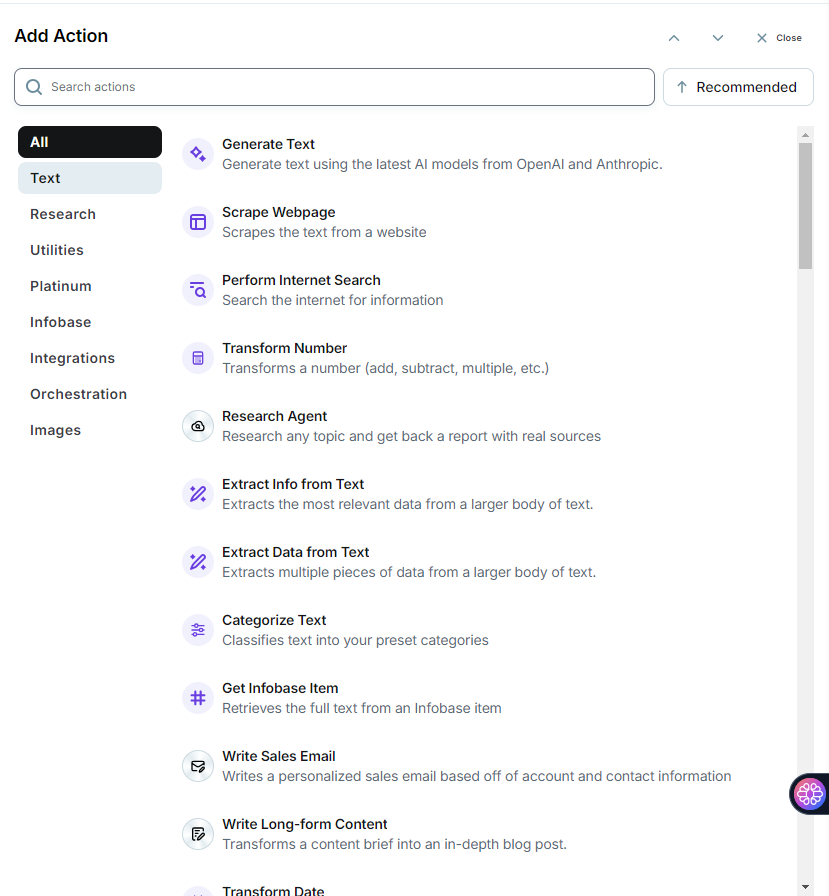The width and height of the screenshot is (829, 896).
Task: Click the Get Infobase Item title
Action: click(280, 688)
